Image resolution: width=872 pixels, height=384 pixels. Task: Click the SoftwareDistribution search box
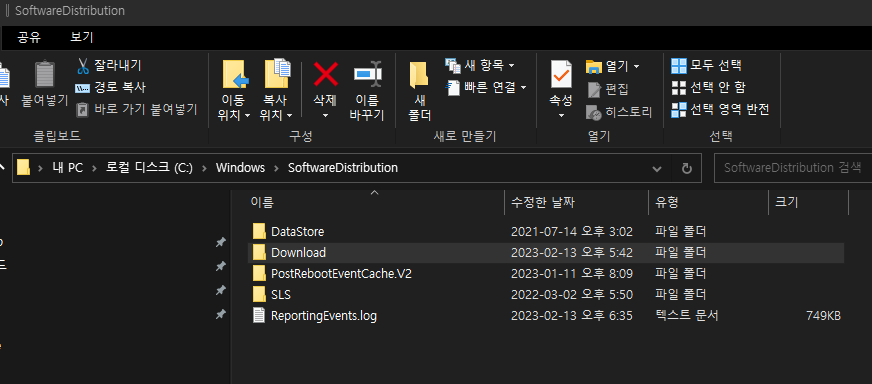pos(792,168)
